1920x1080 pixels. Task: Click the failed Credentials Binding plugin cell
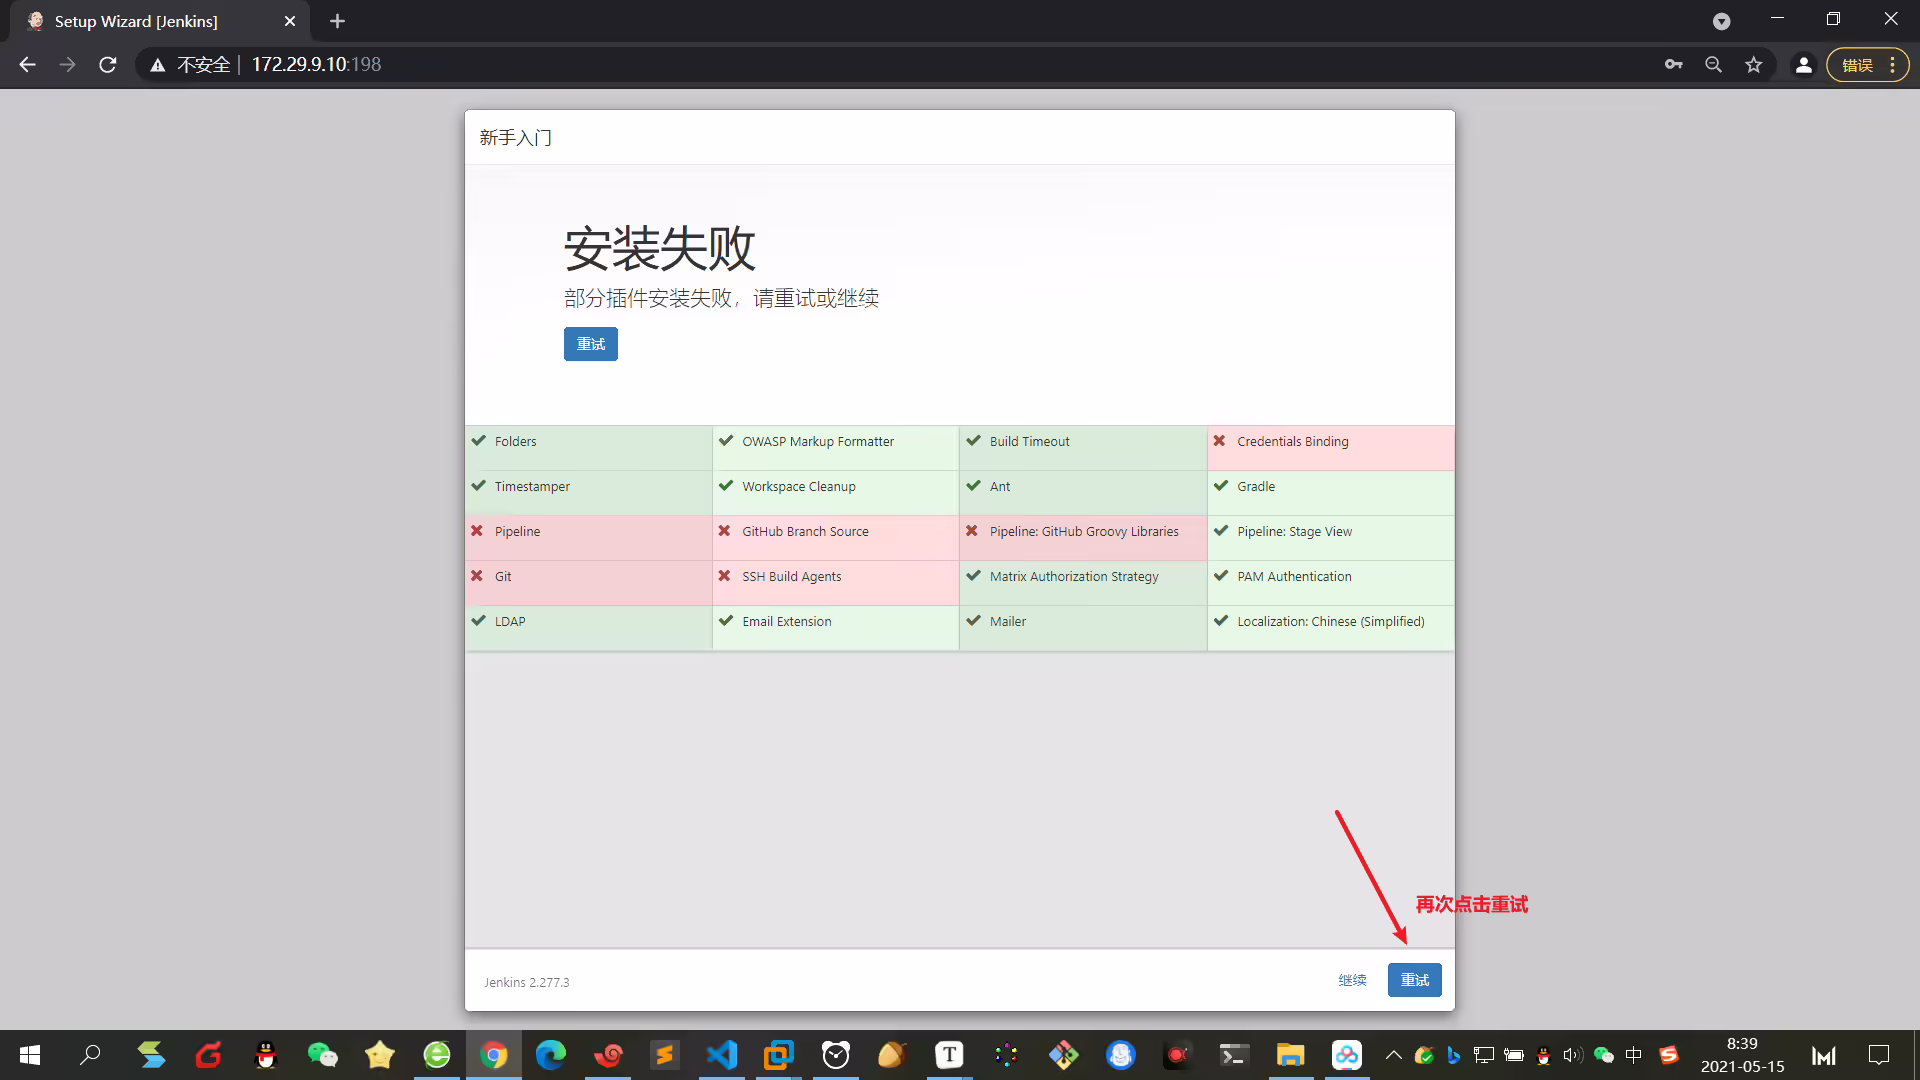pyautogui.click(x=1330, y=447)
